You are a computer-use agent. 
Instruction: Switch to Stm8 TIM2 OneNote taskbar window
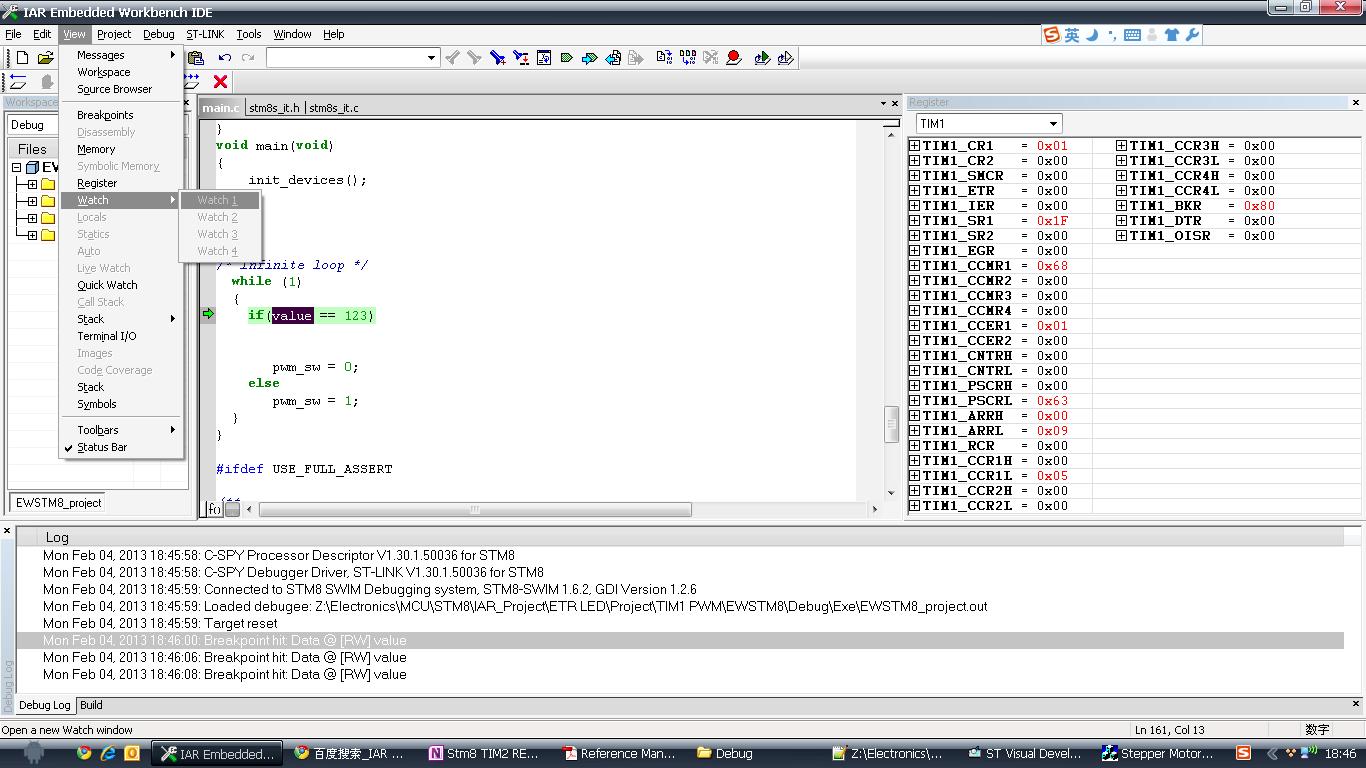(484, 753)
